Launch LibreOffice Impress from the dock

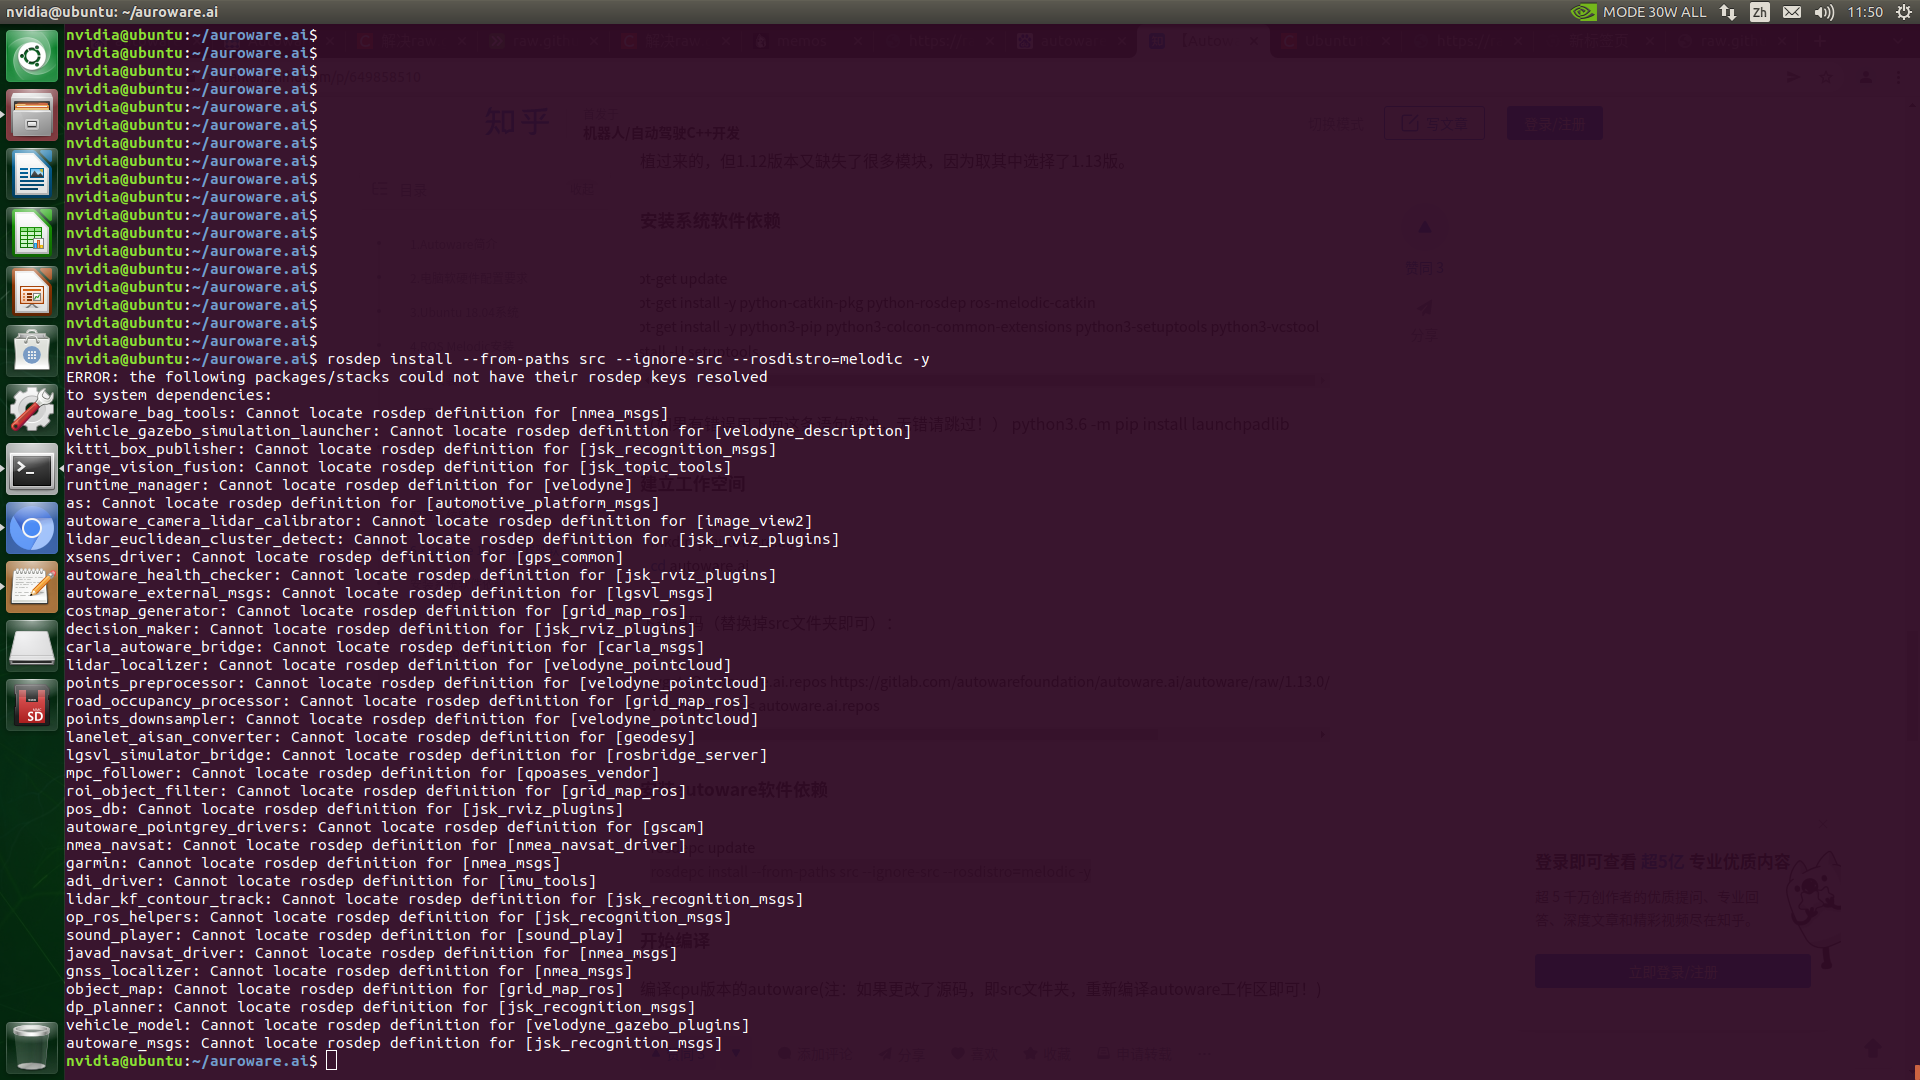click(x=32, y=293)
